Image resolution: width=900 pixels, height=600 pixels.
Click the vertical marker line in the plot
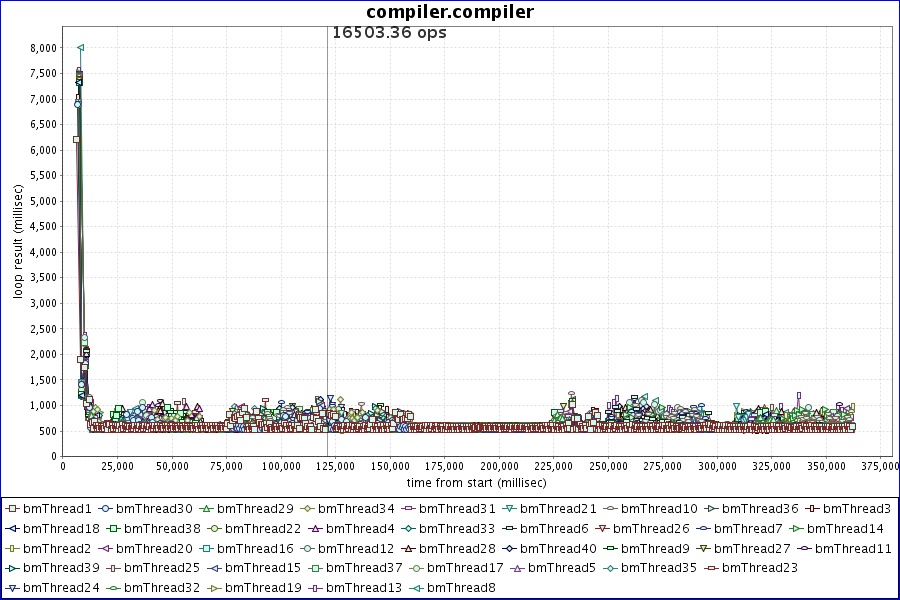tap(327, 250)
